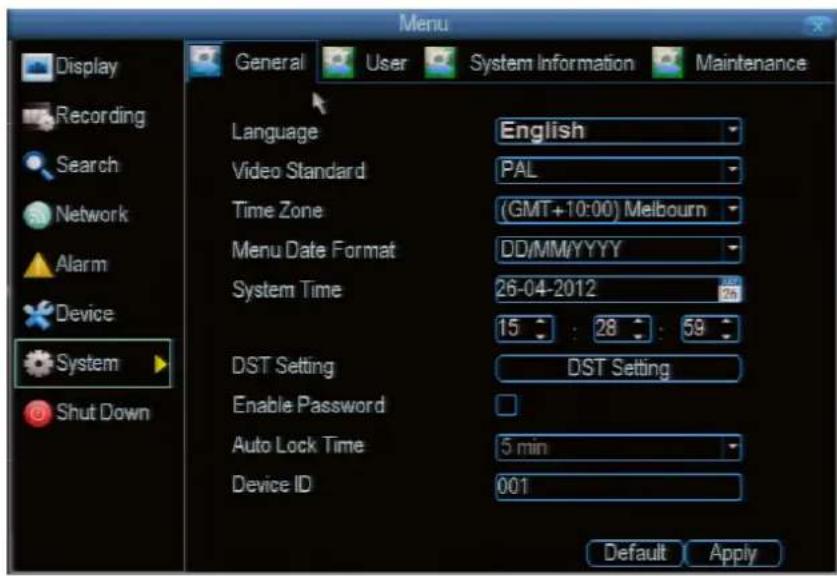Image resolution: width=837 pixels, height=576 pixels.
Task: Click the Device wrench icon
Action: [38, 314]
